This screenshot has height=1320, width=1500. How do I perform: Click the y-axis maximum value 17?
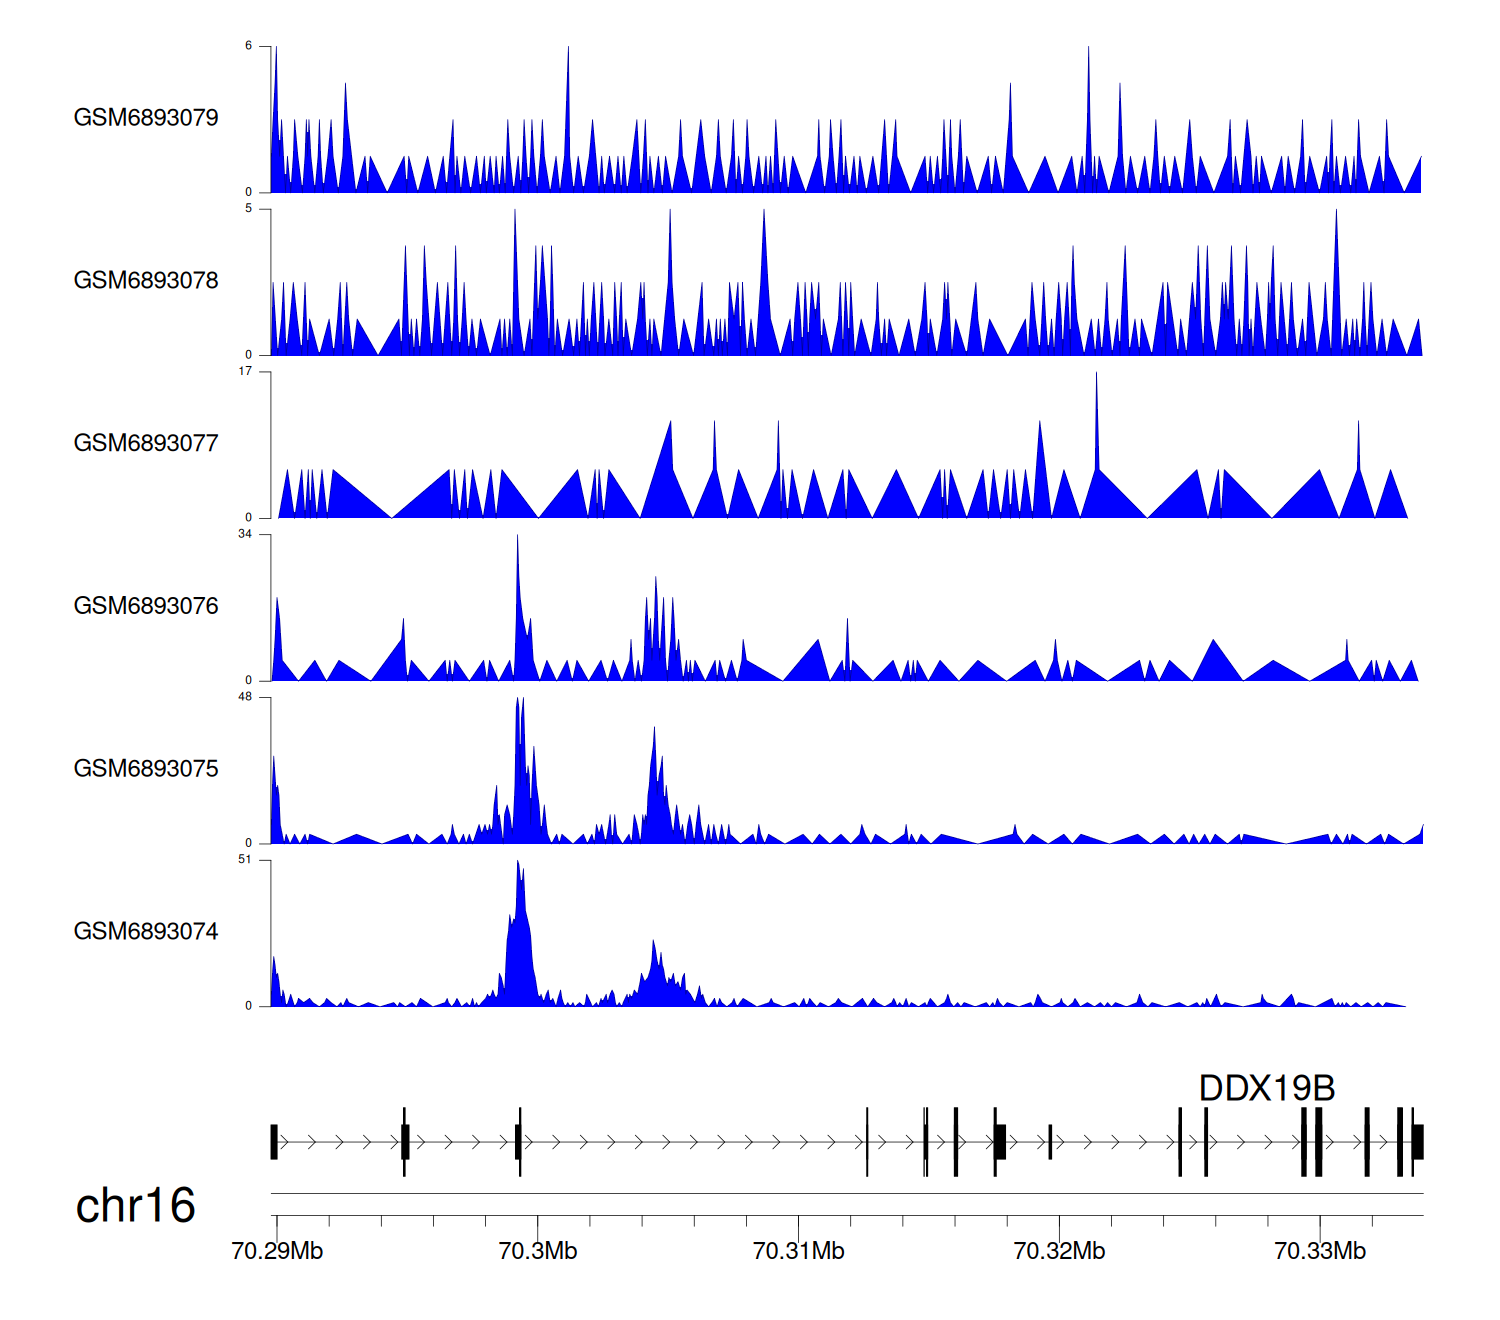pyautogui.click(x=245, y=372)
